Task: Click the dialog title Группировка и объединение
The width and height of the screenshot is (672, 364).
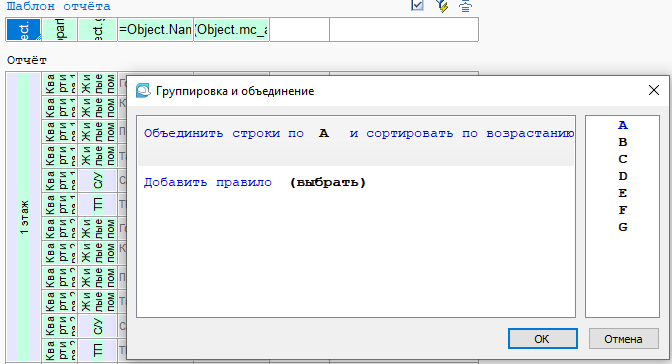Action: click(235, 91)
